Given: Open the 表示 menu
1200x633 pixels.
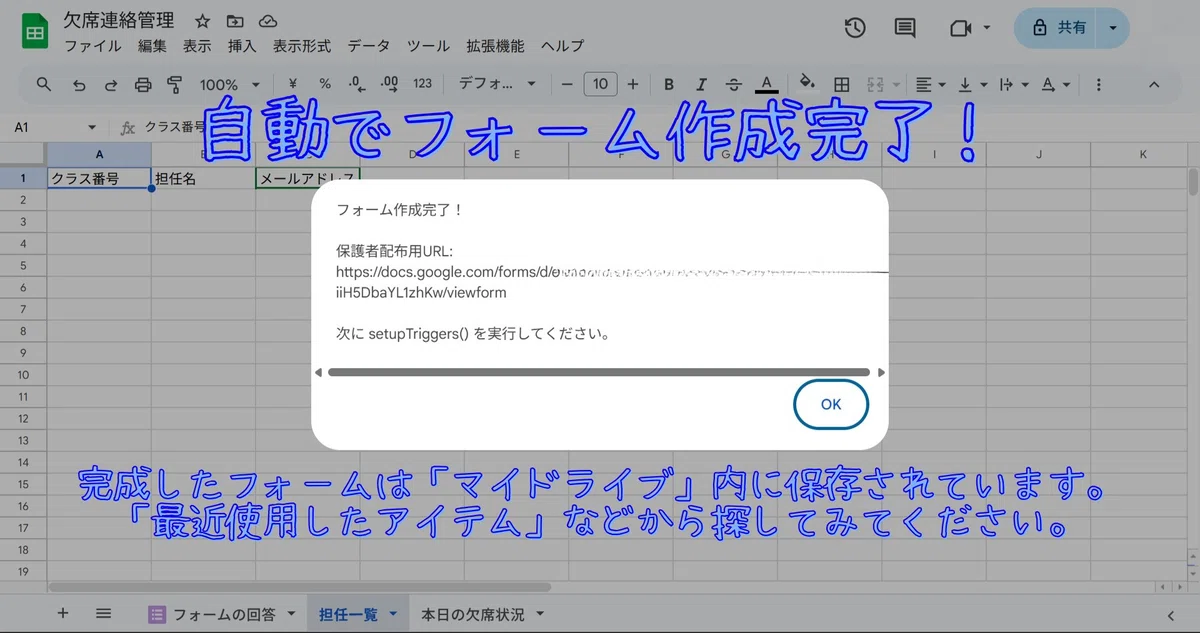Looking at the screenshot, I should (x=197, y=46).
